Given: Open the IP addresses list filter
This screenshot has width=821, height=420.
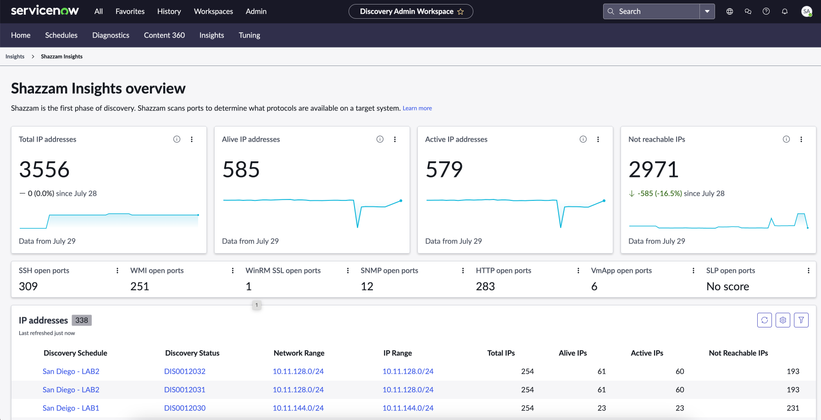Looking at the screenshot, I should pos(802,320).
